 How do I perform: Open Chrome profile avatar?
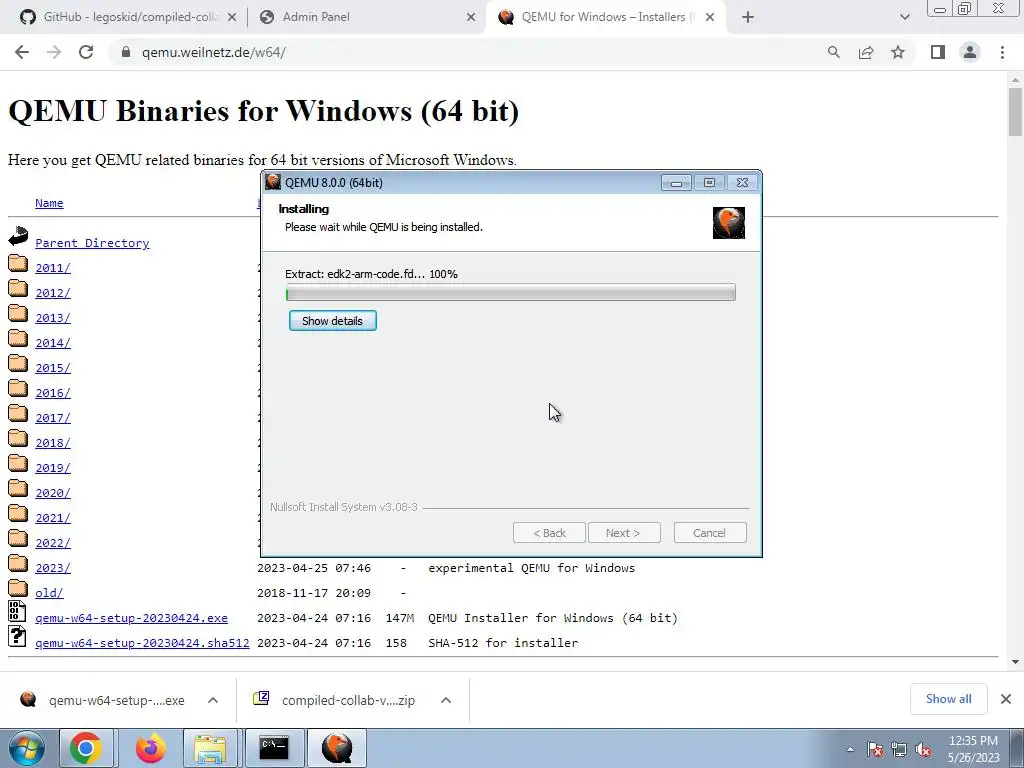[970, 52]
